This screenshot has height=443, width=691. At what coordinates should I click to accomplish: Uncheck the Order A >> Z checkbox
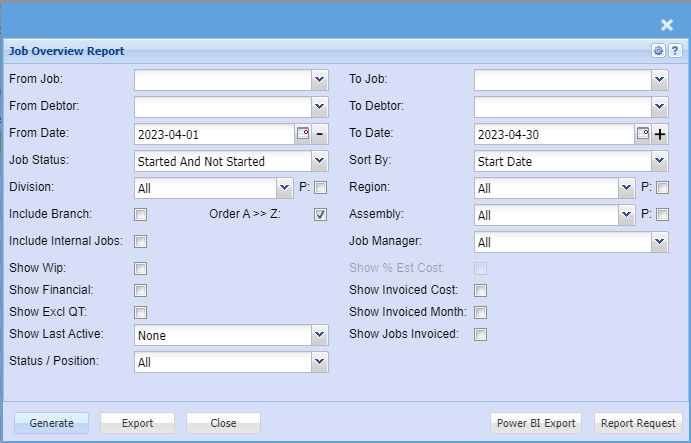(320, 214)
